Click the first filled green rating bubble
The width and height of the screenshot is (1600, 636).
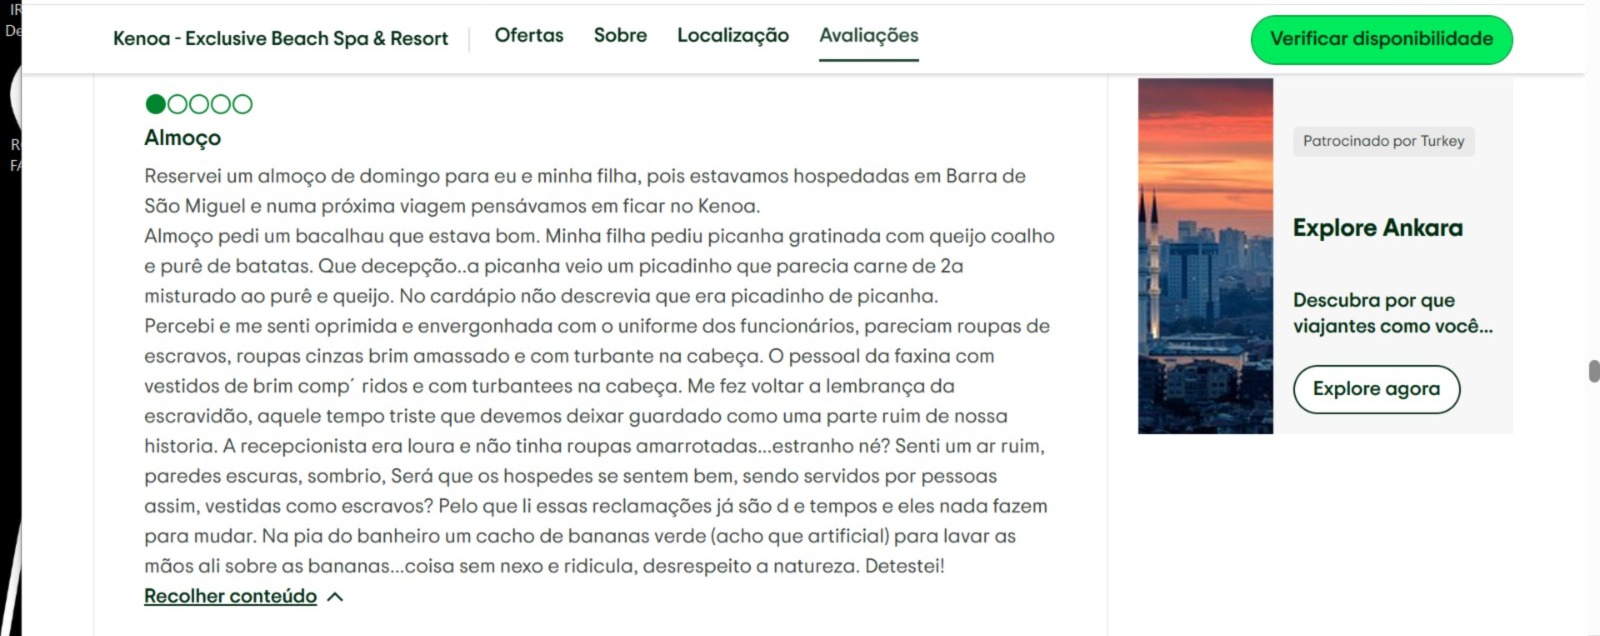[x=155, y=104]
